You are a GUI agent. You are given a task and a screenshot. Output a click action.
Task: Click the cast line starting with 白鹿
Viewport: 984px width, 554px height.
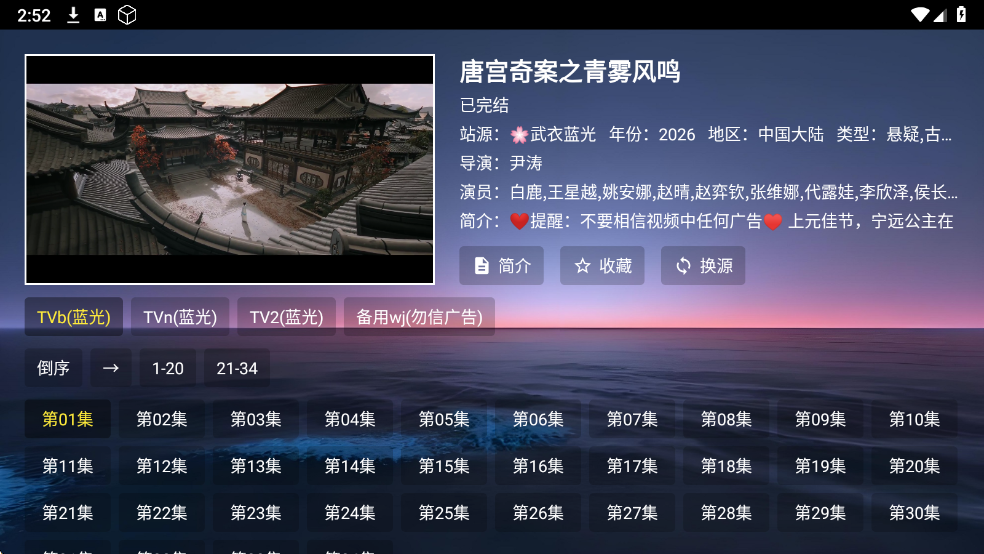[x=709, y=192]
